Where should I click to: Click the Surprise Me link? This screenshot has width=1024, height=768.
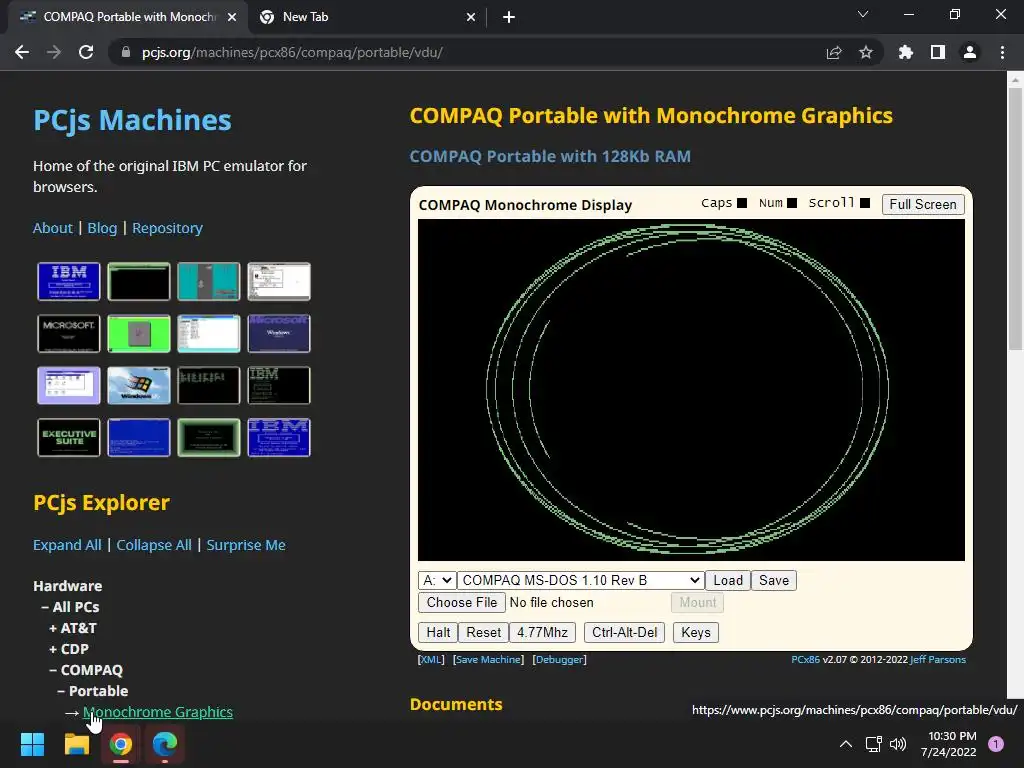(246, 545)
